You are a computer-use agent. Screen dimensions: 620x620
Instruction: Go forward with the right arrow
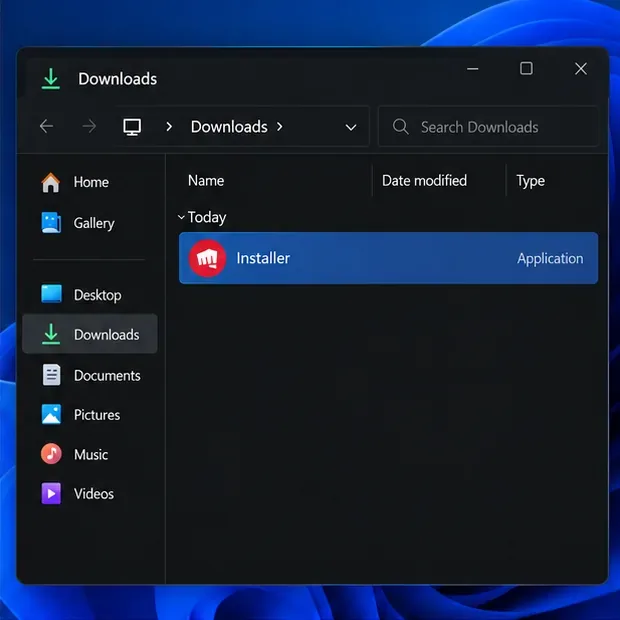coord(89,127)
